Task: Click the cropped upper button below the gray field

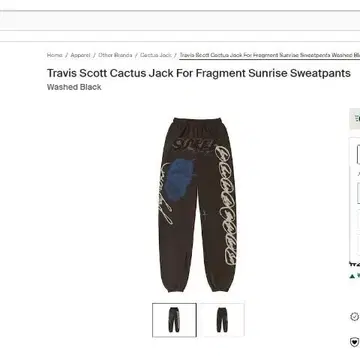Action: (x=359, y=219)
